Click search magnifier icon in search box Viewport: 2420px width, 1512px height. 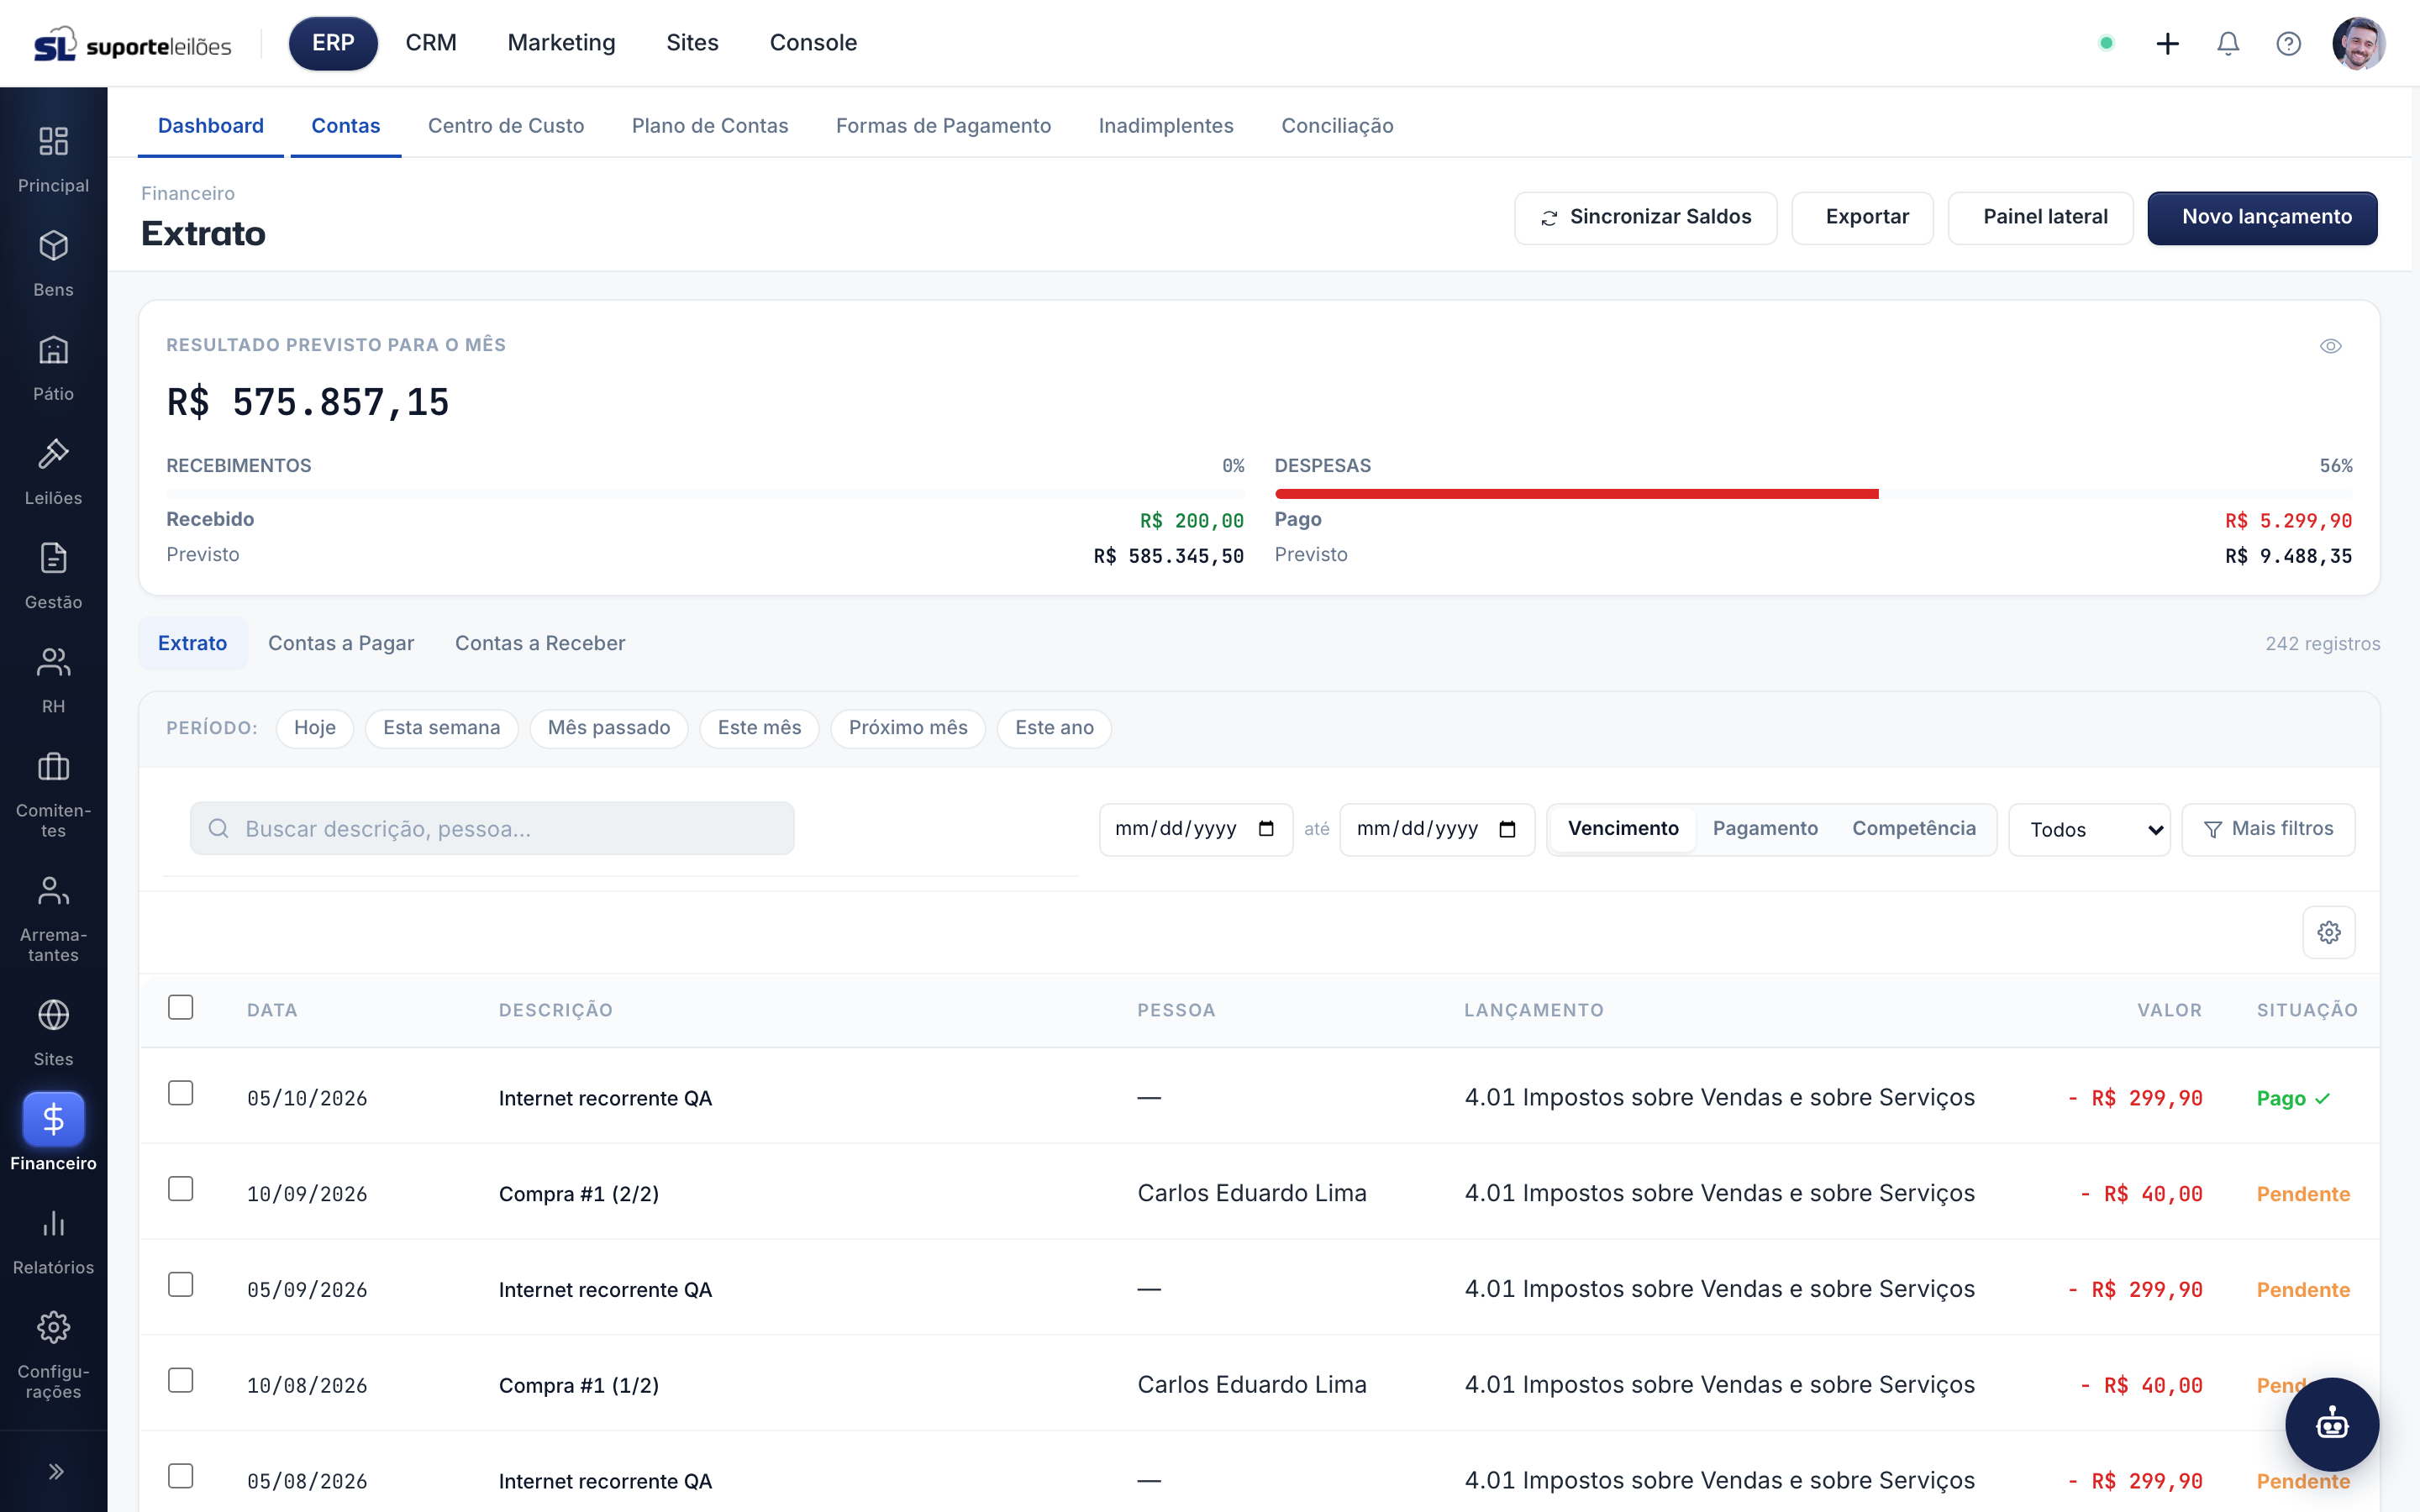click(218, 828)
